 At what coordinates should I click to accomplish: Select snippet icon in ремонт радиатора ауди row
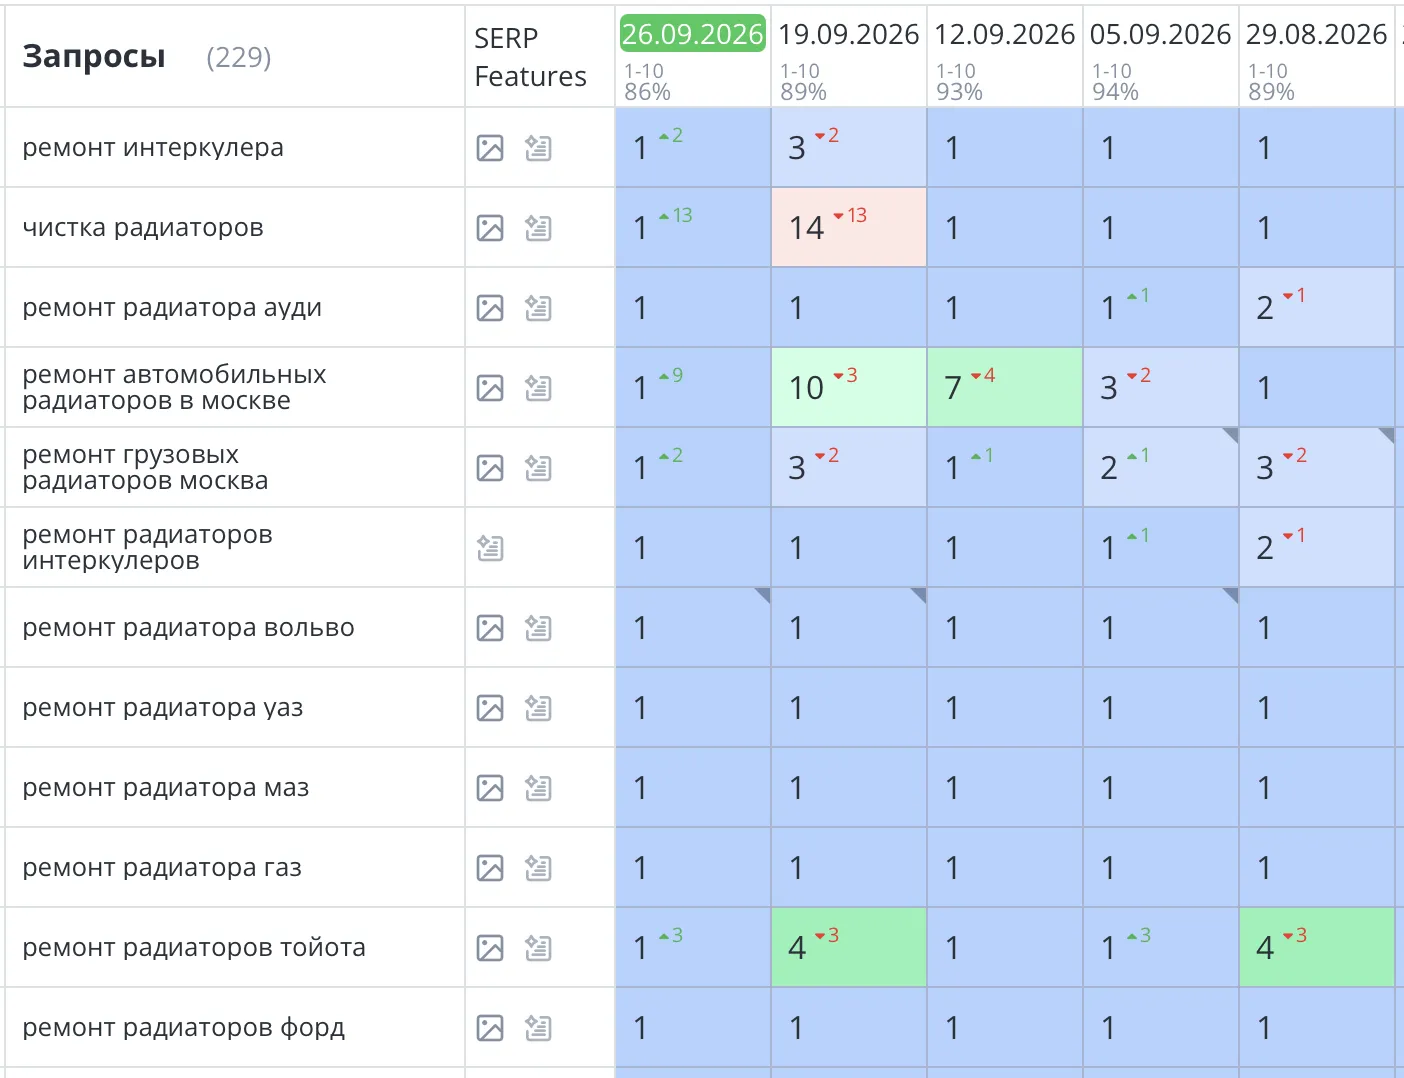pyautogui.click(x=538, y=308)
